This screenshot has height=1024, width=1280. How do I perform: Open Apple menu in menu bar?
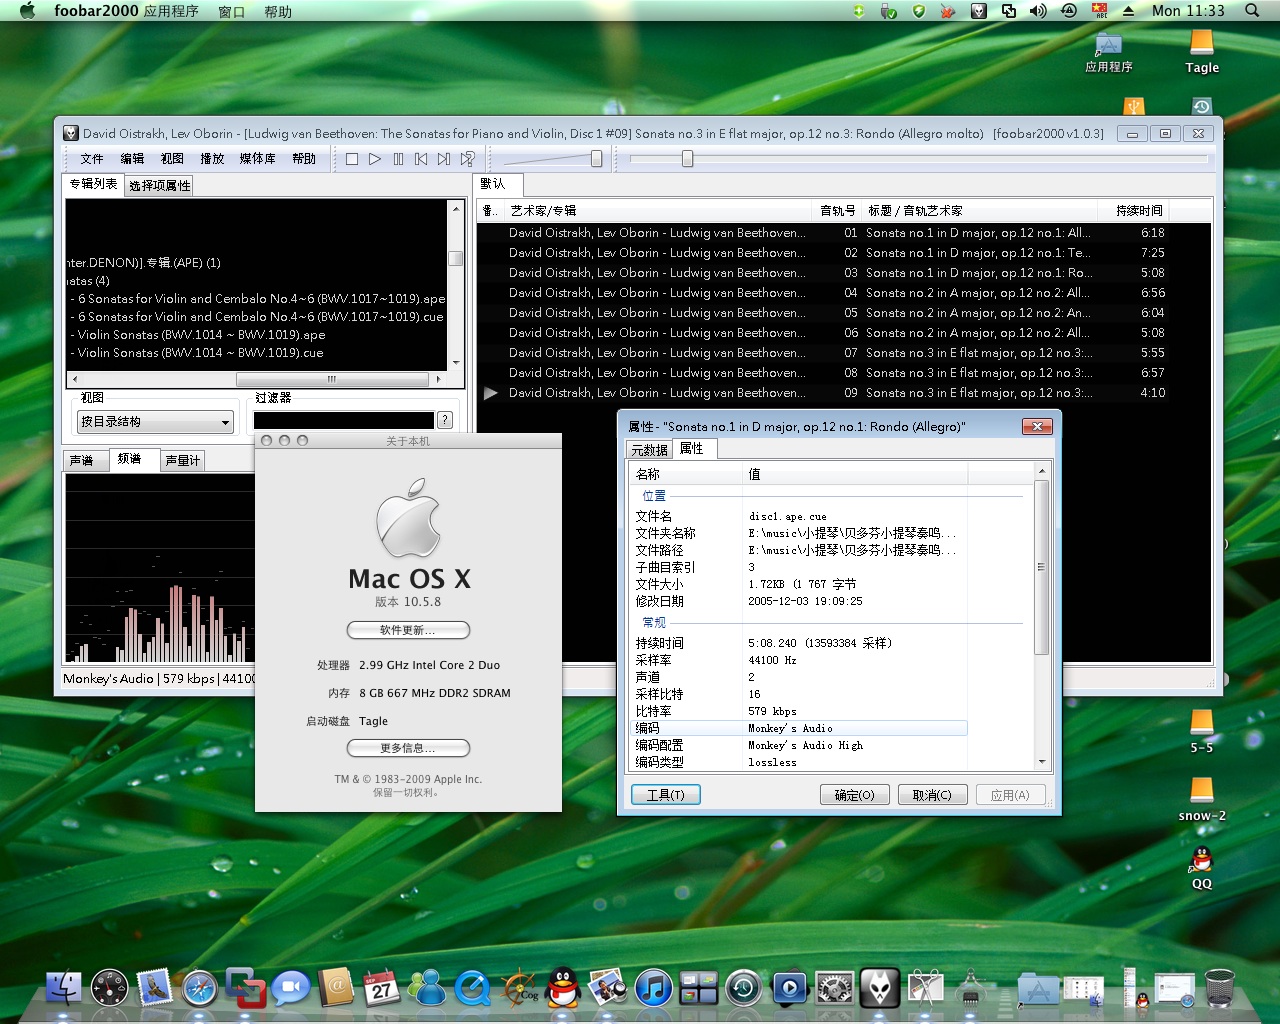(x=28, y=11)
